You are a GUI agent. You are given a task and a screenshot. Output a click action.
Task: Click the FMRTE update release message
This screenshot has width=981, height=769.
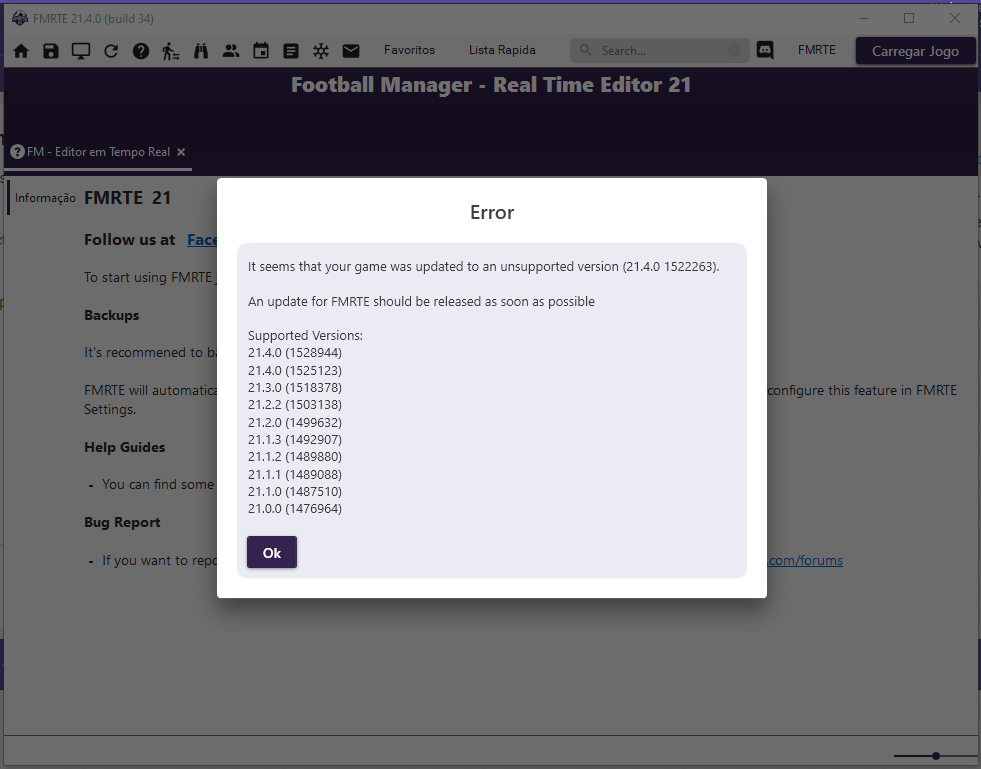(421, 302)
